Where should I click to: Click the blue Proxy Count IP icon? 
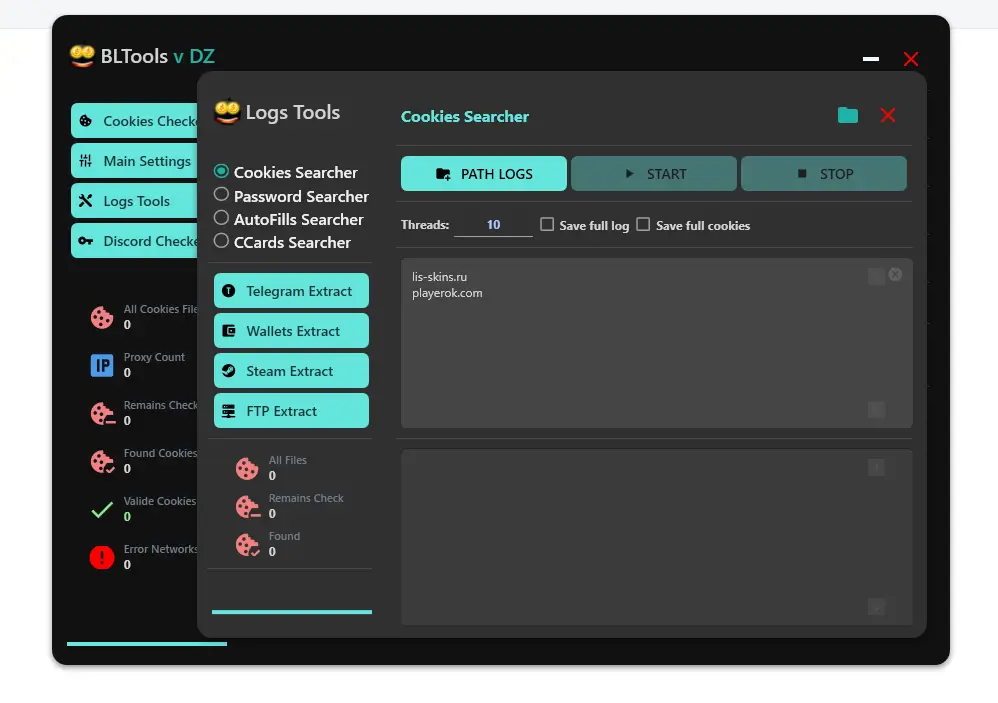101,365
